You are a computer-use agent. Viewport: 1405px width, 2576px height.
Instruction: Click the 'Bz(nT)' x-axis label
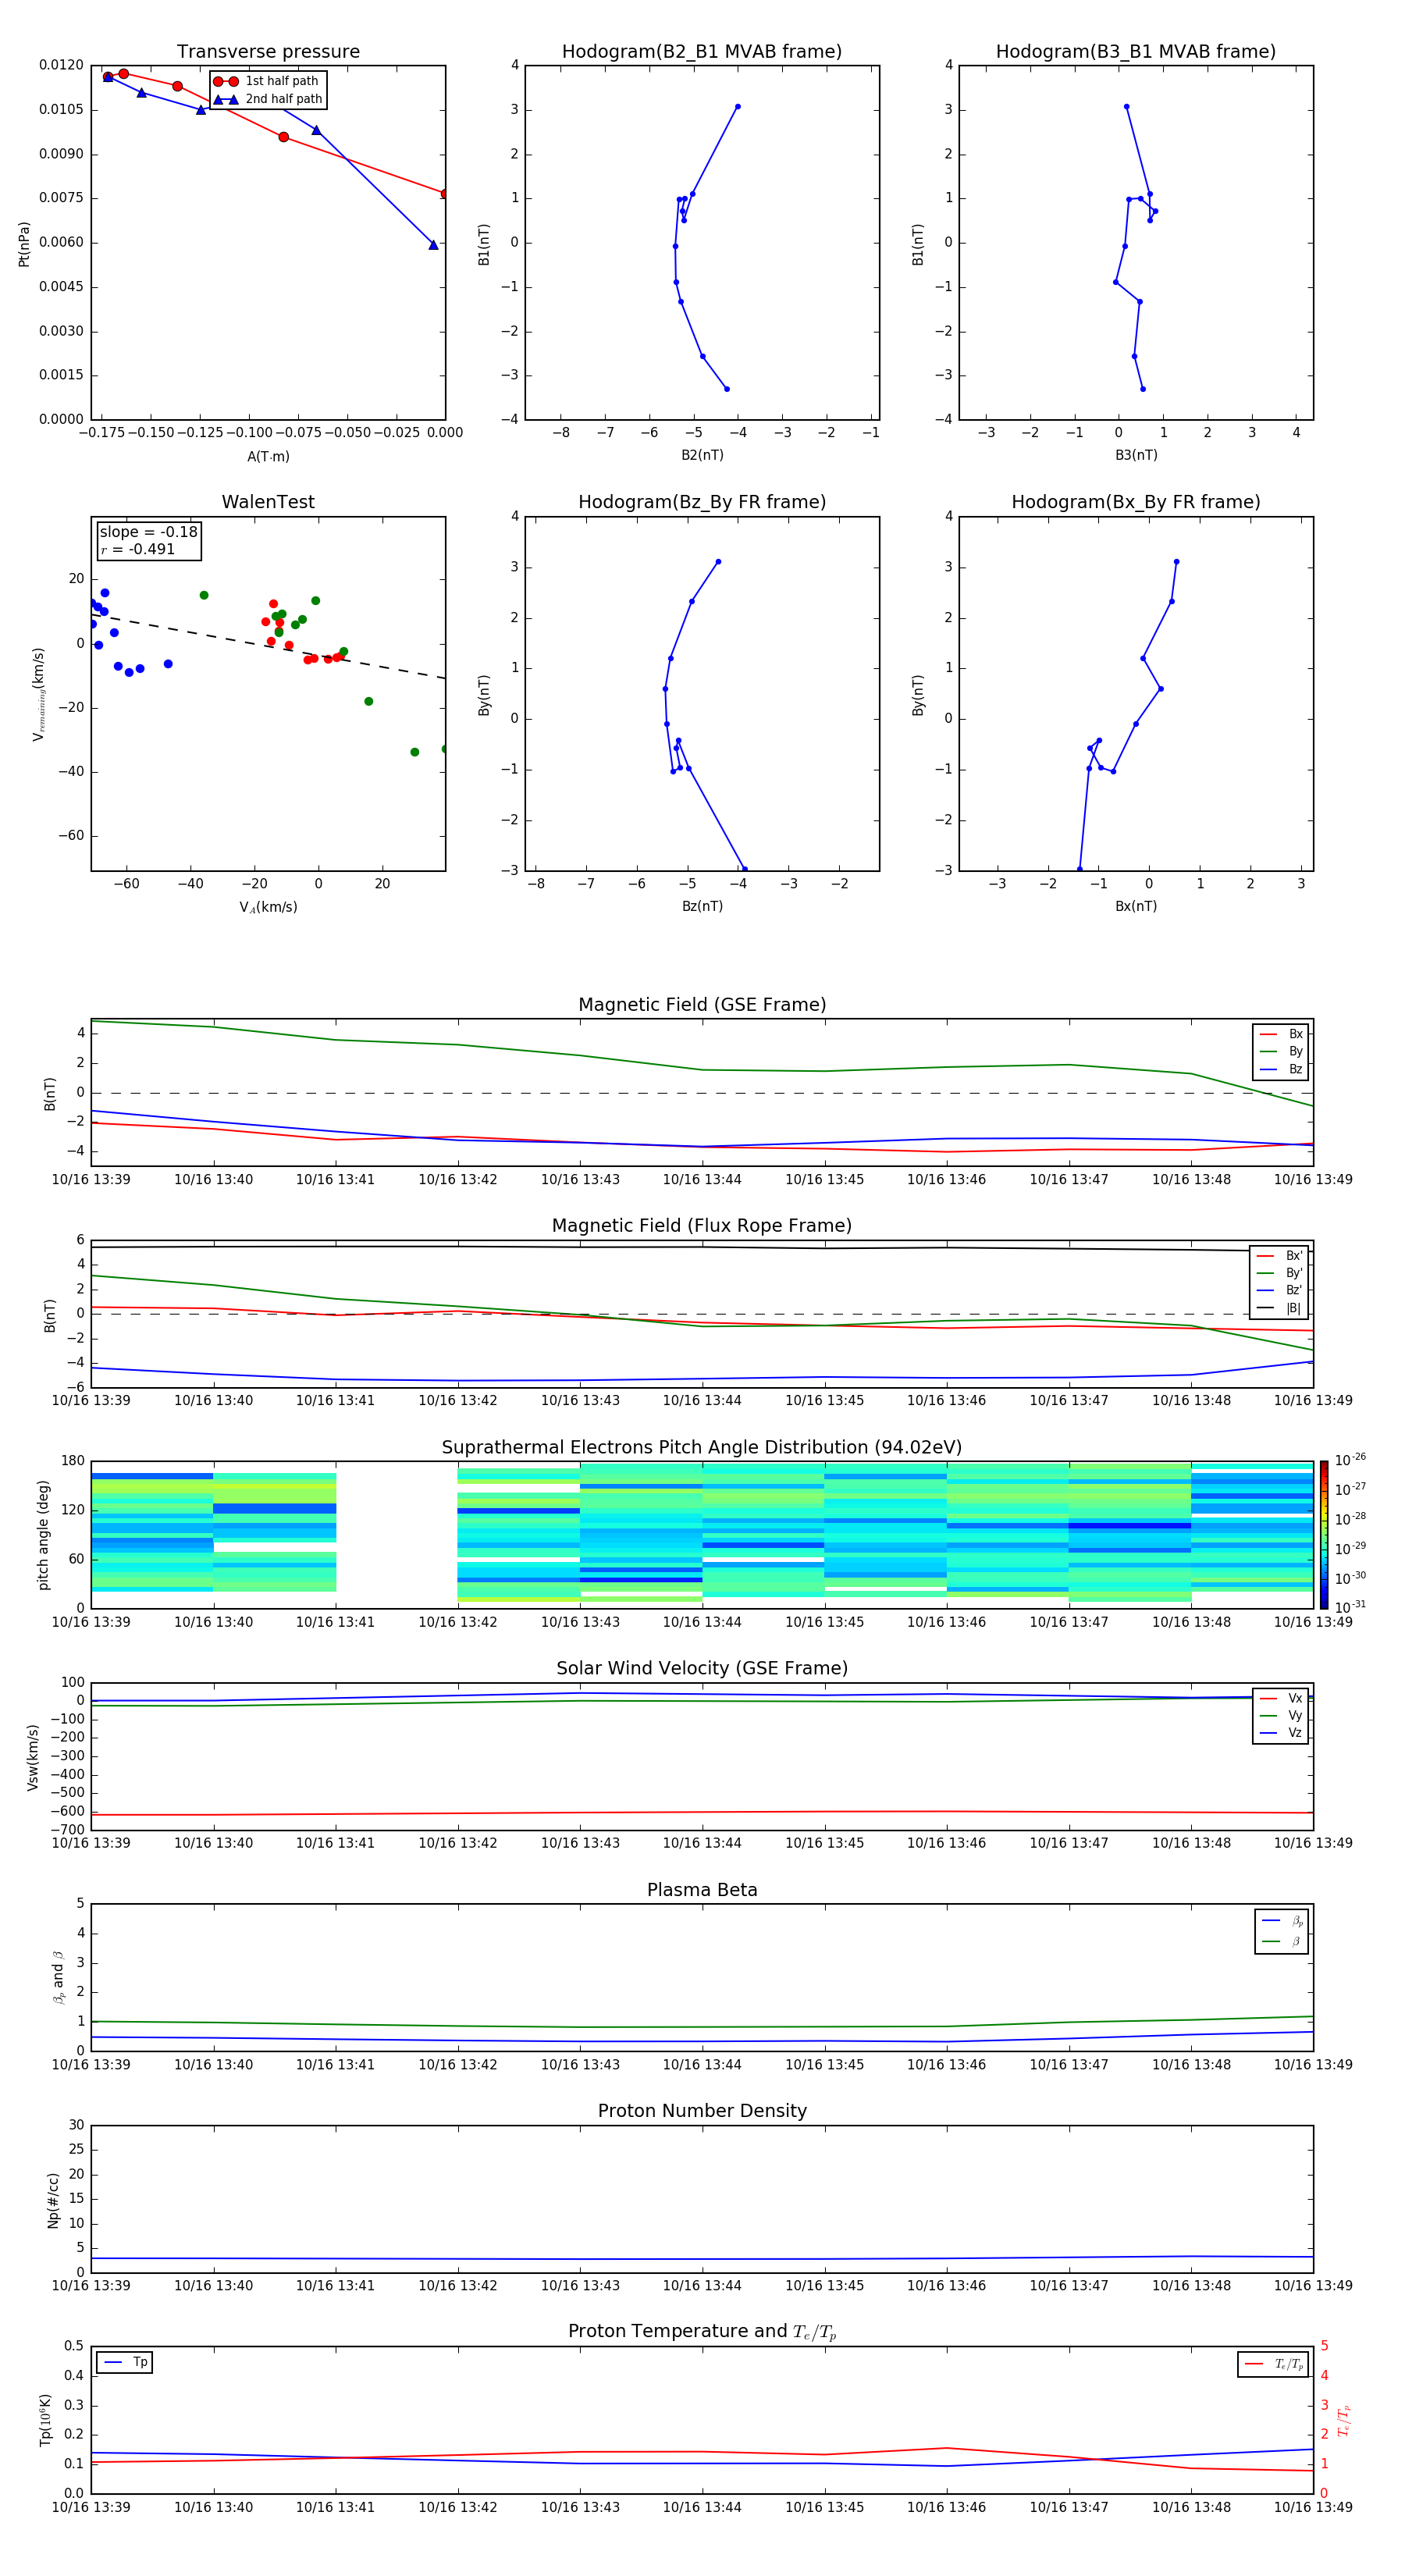click(702, 906)
